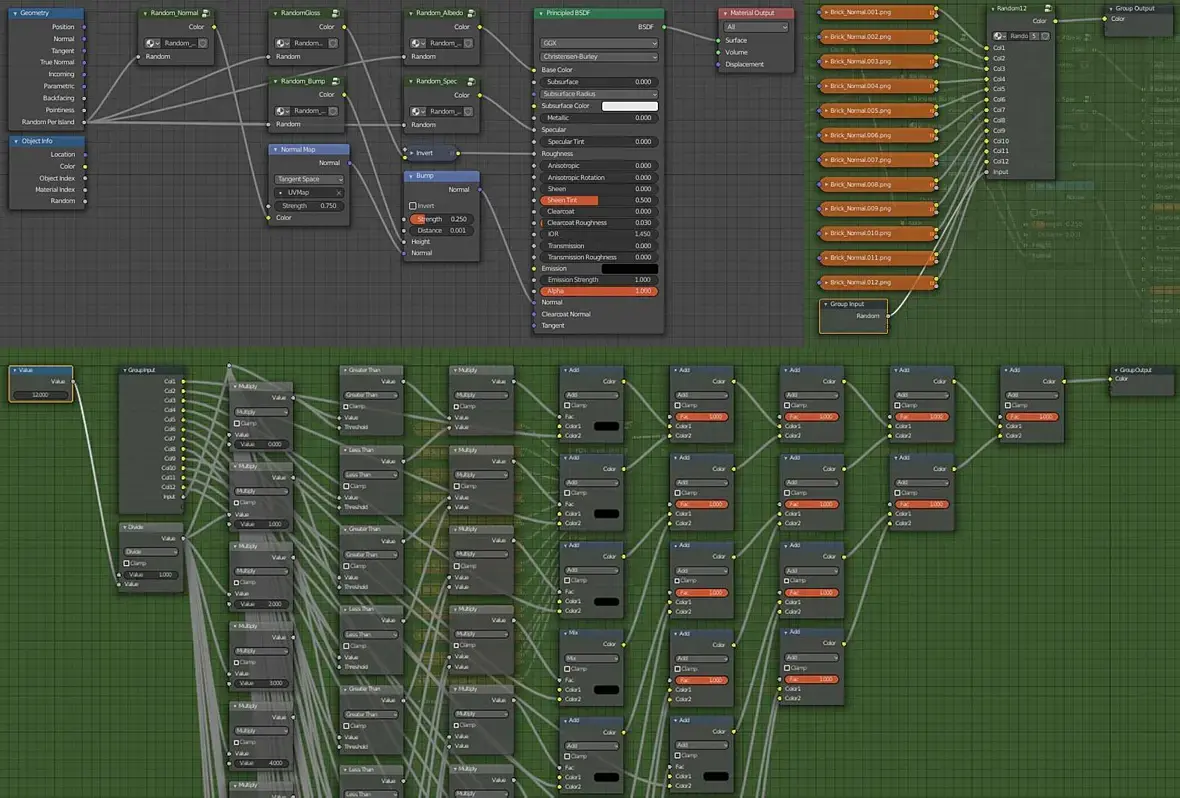Image resolution: width=1180 pixels, height=798 pixels.
Task: Open Tangent Space dropdown in Normal Map
Action: click(x=309, y=179)
